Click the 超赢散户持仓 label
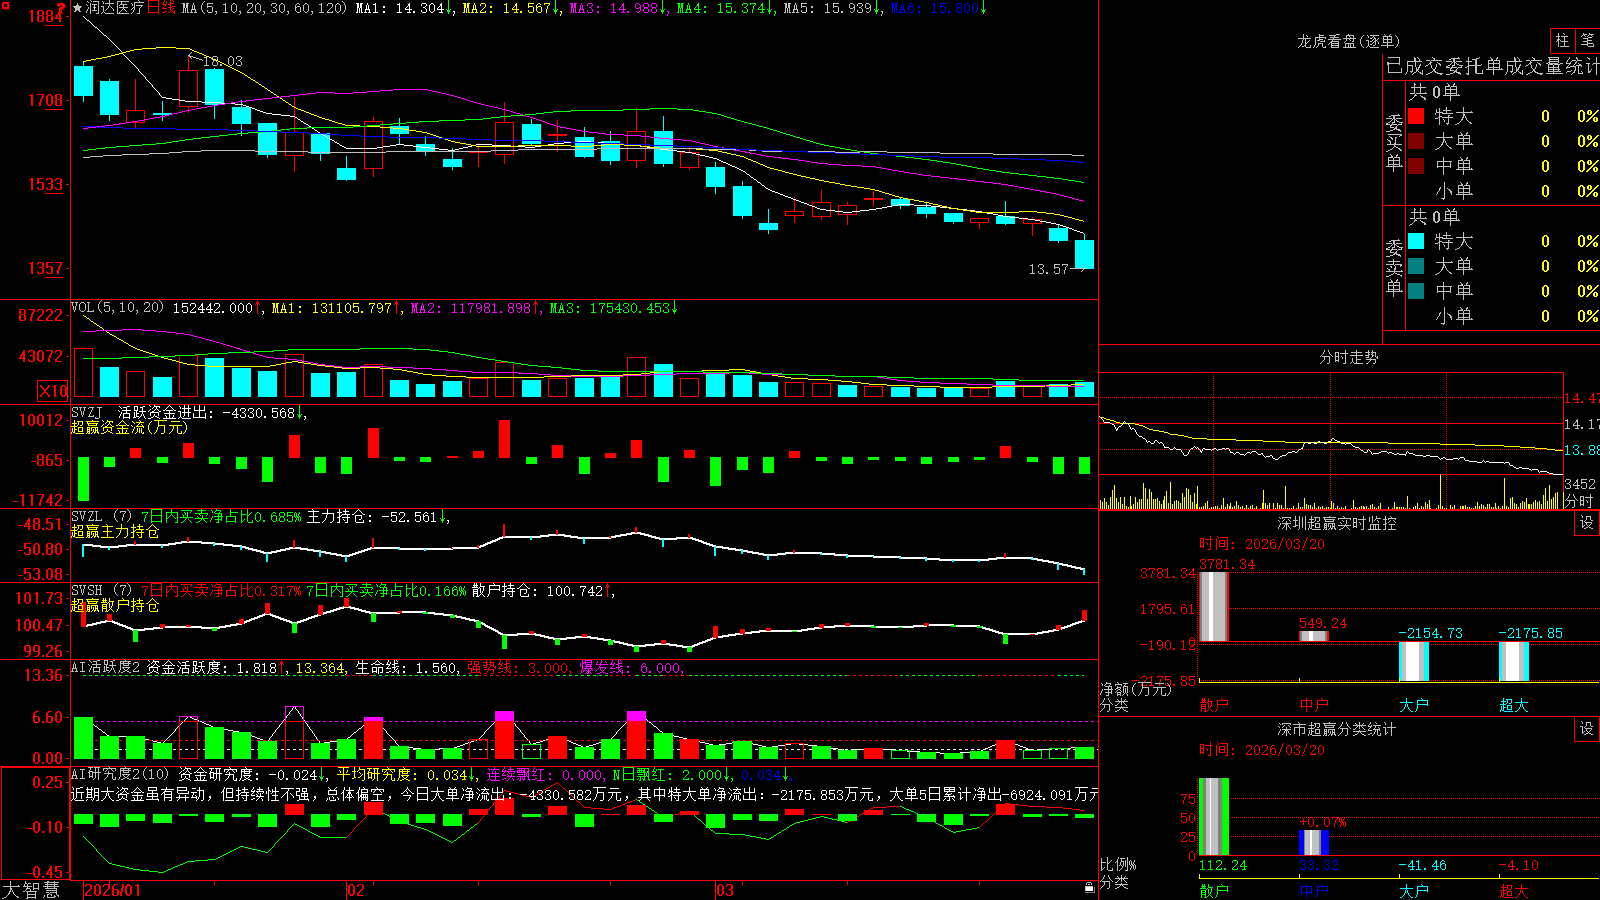Screen dimensions: 1600x900 point(115,605)
